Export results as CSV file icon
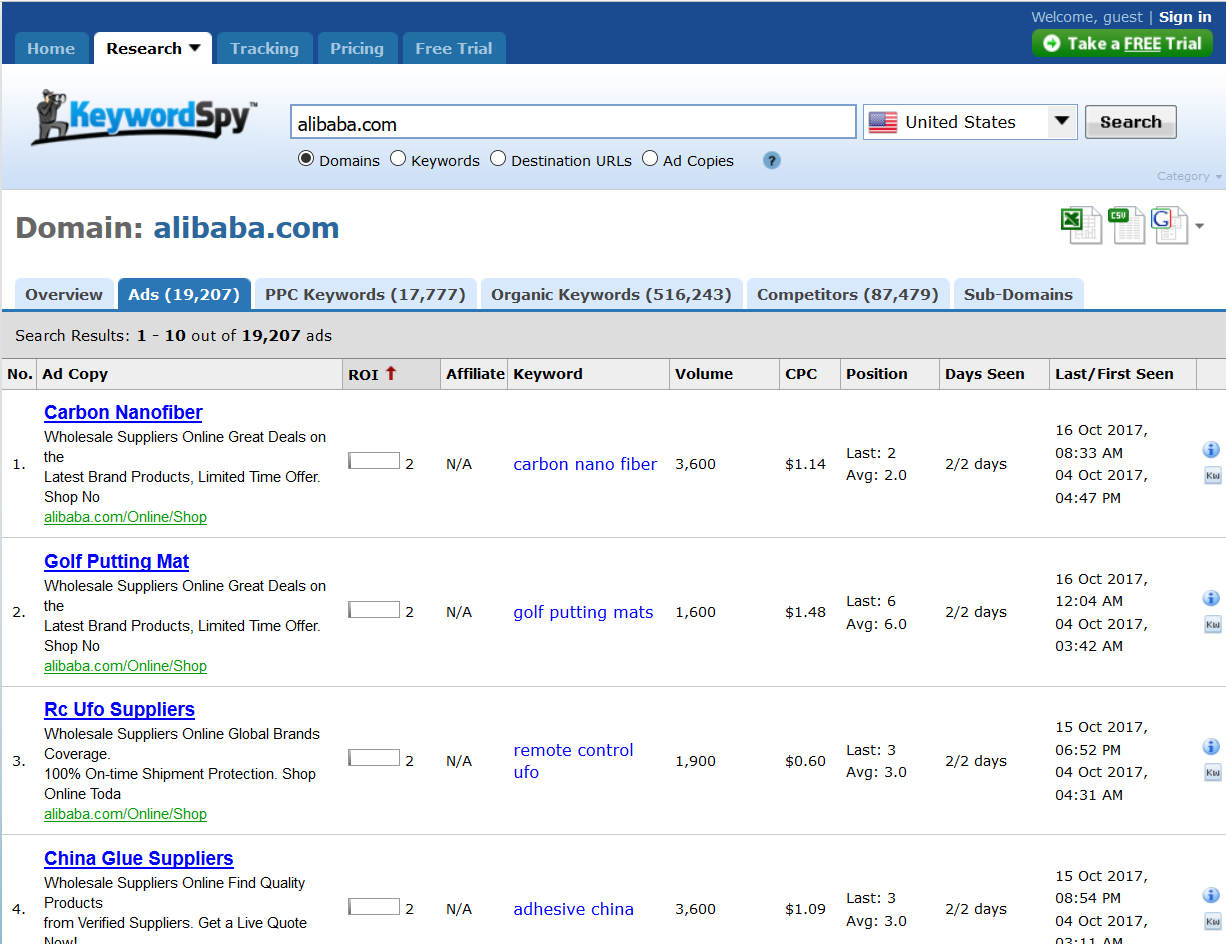Image resolution: width=1226 pixels, height=944 pixels. [1125, 224]
